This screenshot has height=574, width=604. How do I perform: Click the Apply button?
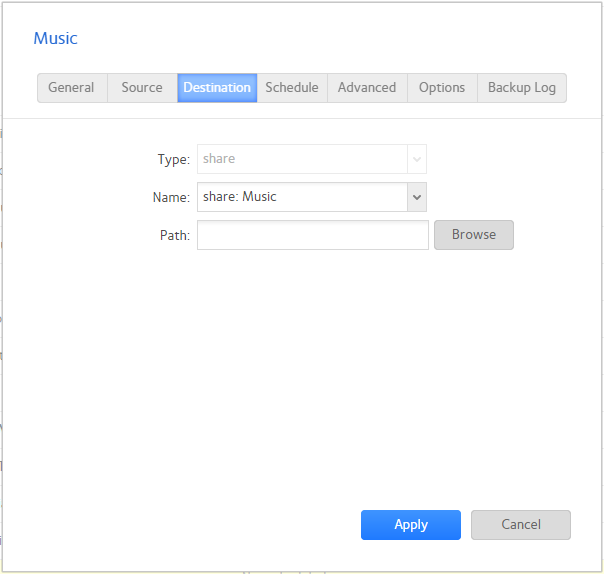pos(410,525)
